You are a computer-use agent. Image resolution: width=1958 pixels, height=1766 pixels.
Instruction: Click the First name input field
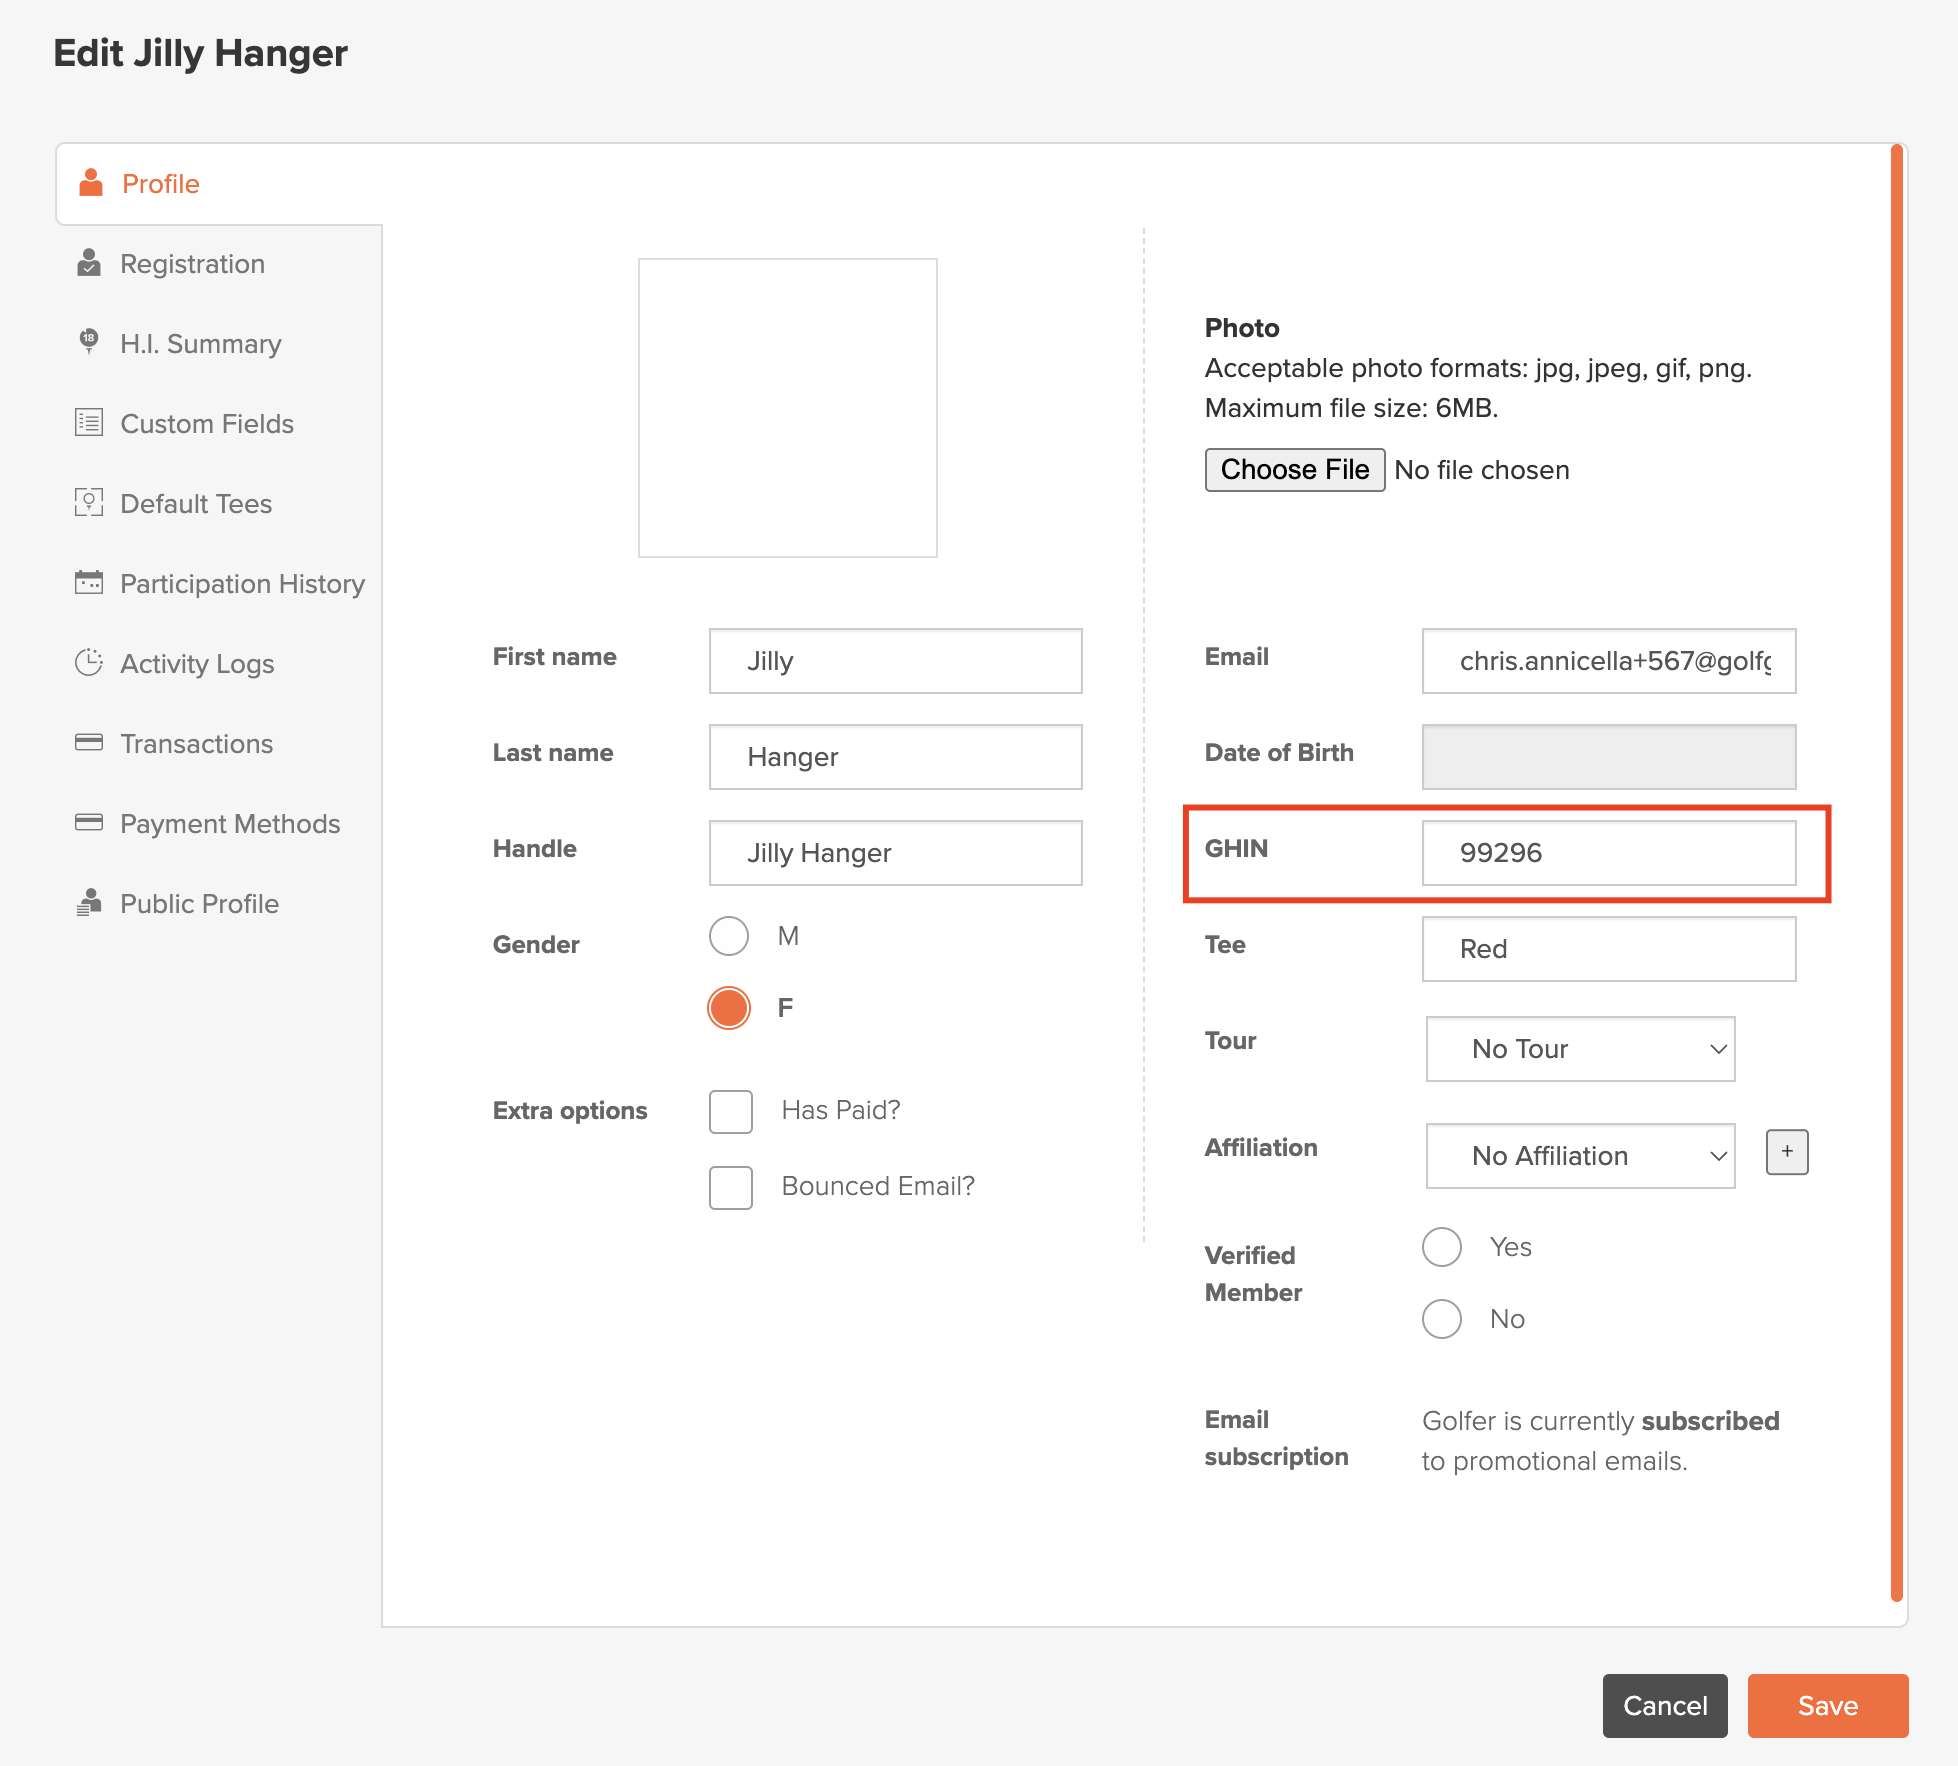pyautogui.click(x=896, y=661)
